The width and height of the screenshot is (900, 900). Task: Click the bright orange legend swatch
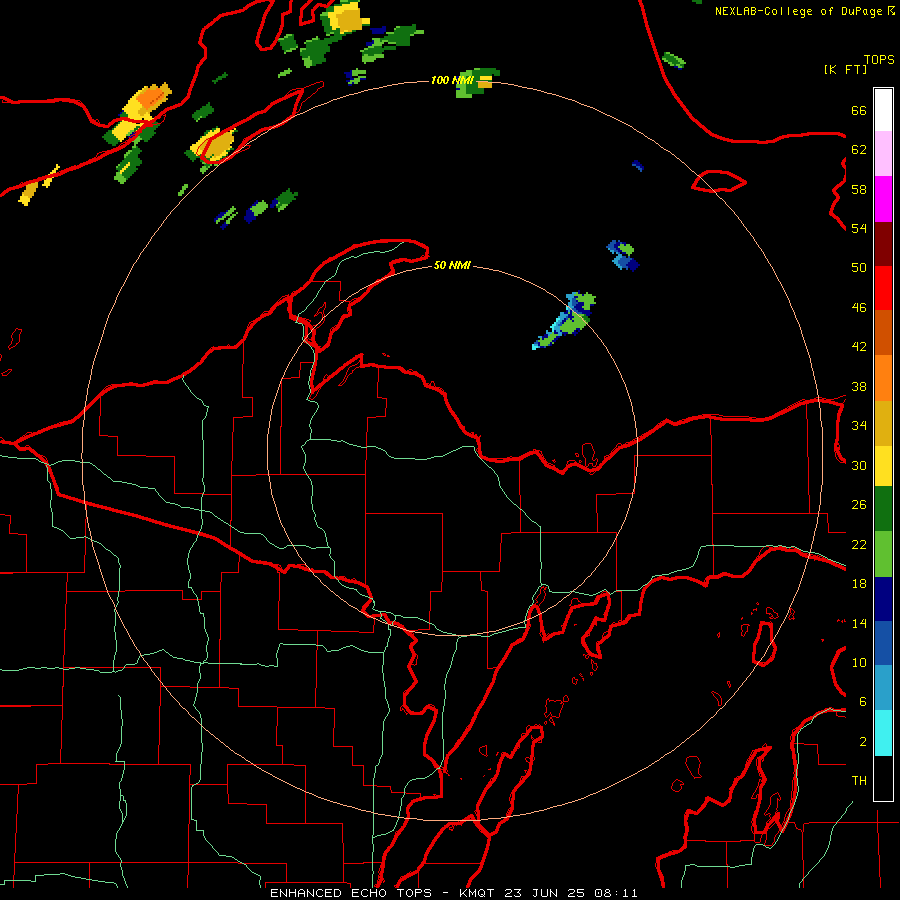883,378
